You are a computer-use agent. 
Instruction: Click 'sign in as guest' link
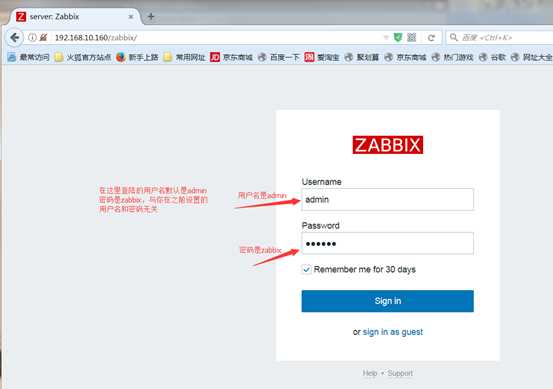(x=393, y=332)
